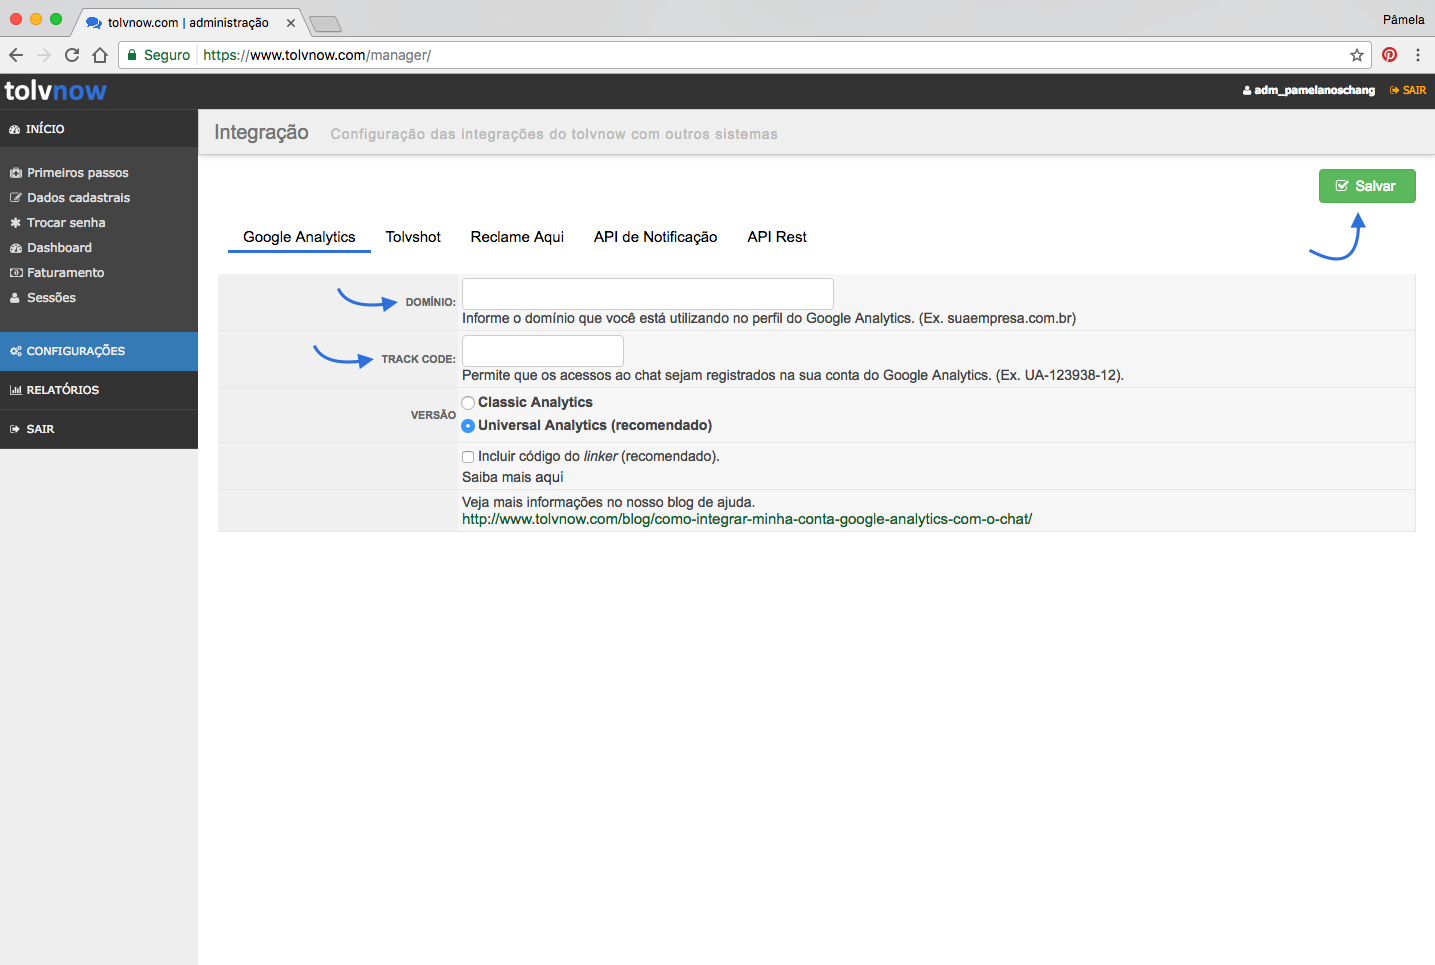Select Universal Analytics radio button
The image size is (1435, 965).
[x=468, y=426]
